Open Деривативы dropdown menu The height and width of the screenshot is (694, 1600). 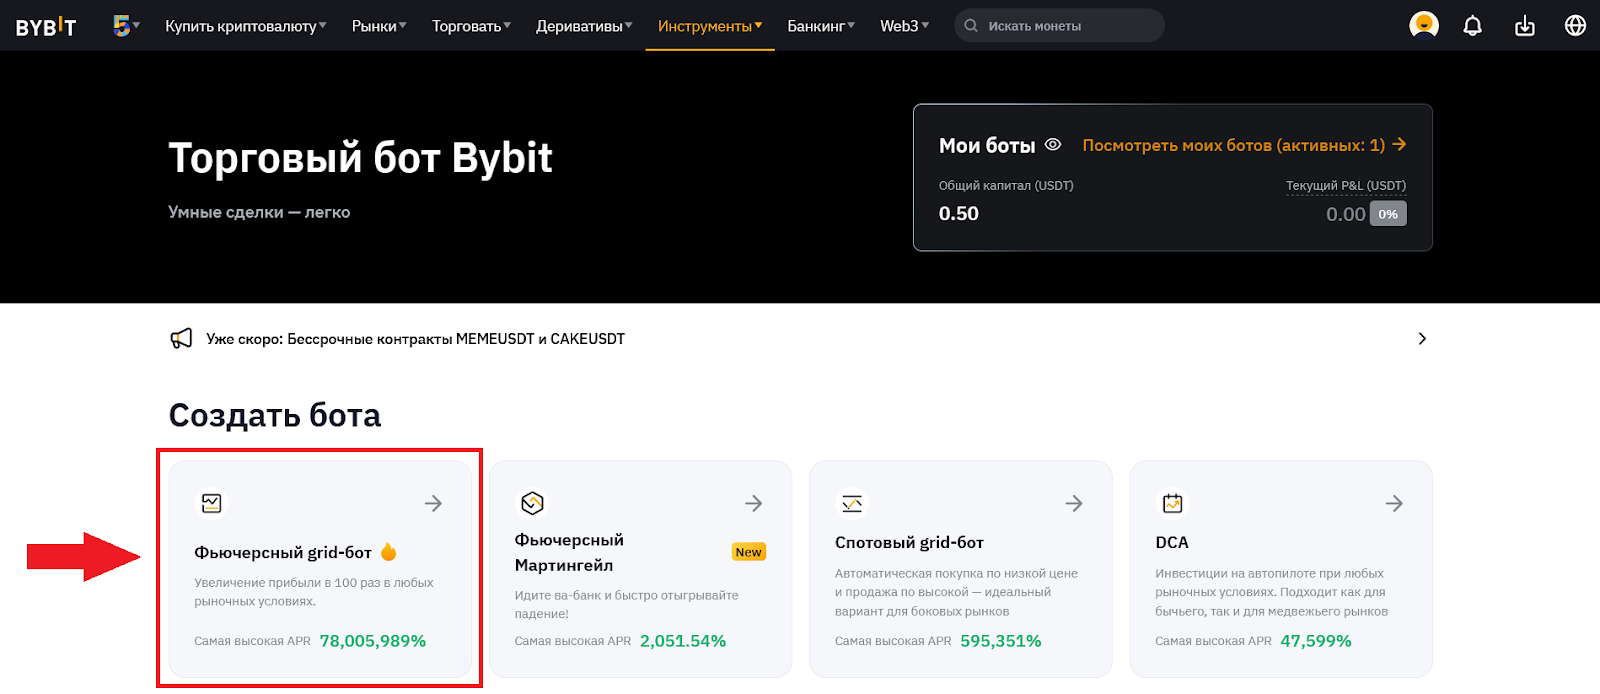(x=584, y=26)
